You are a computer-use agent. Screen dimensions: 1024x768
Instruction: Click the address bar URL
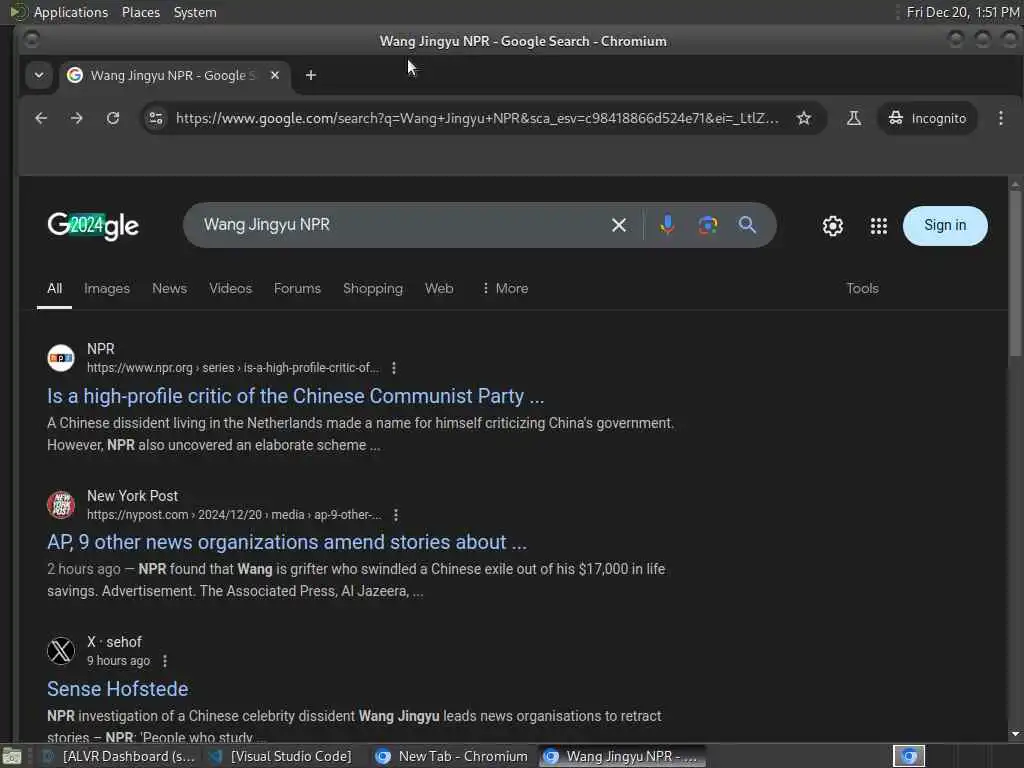pos(477,118)
